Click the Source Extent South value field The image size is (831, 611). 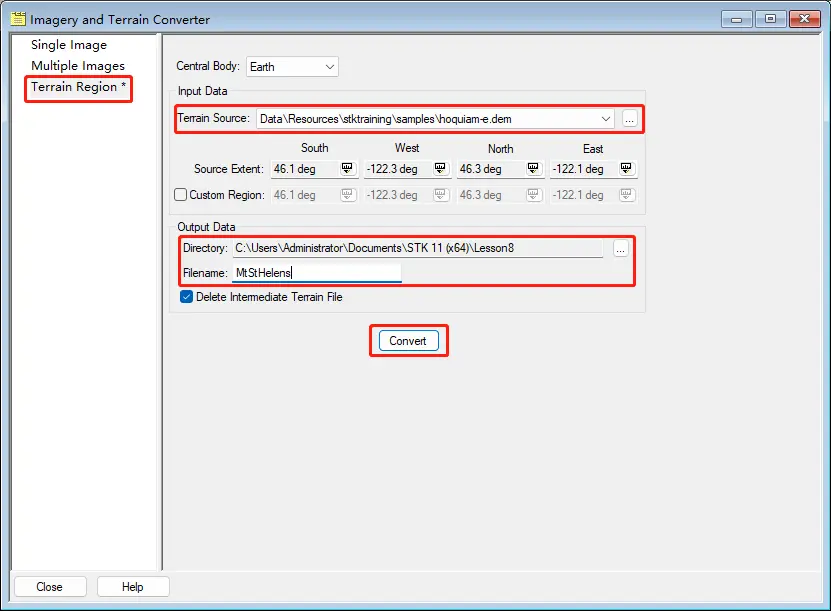305,169
